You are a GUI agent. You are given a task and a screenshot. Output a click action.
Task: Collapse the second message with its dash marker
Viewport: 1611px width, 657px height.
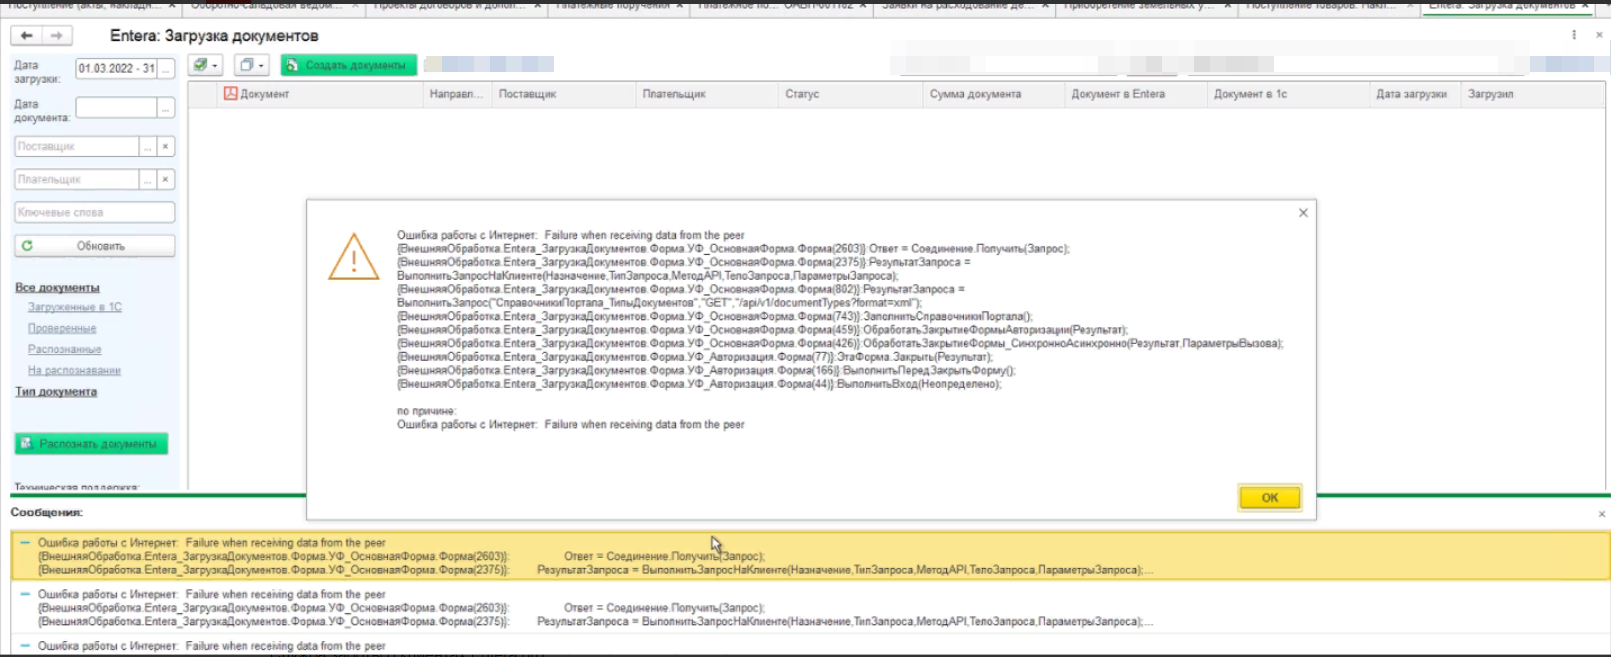pos(25,594)
